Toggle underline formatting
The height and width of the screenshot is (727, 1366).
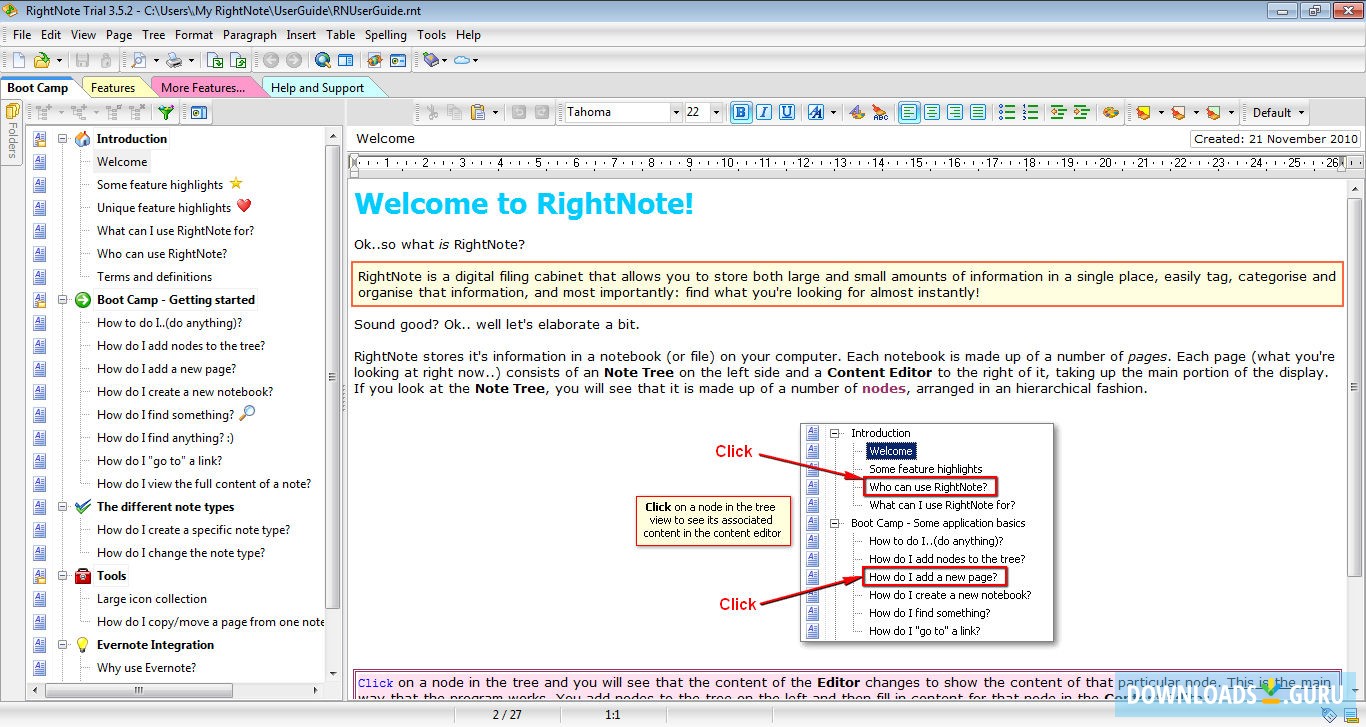[x=787, y=112]
